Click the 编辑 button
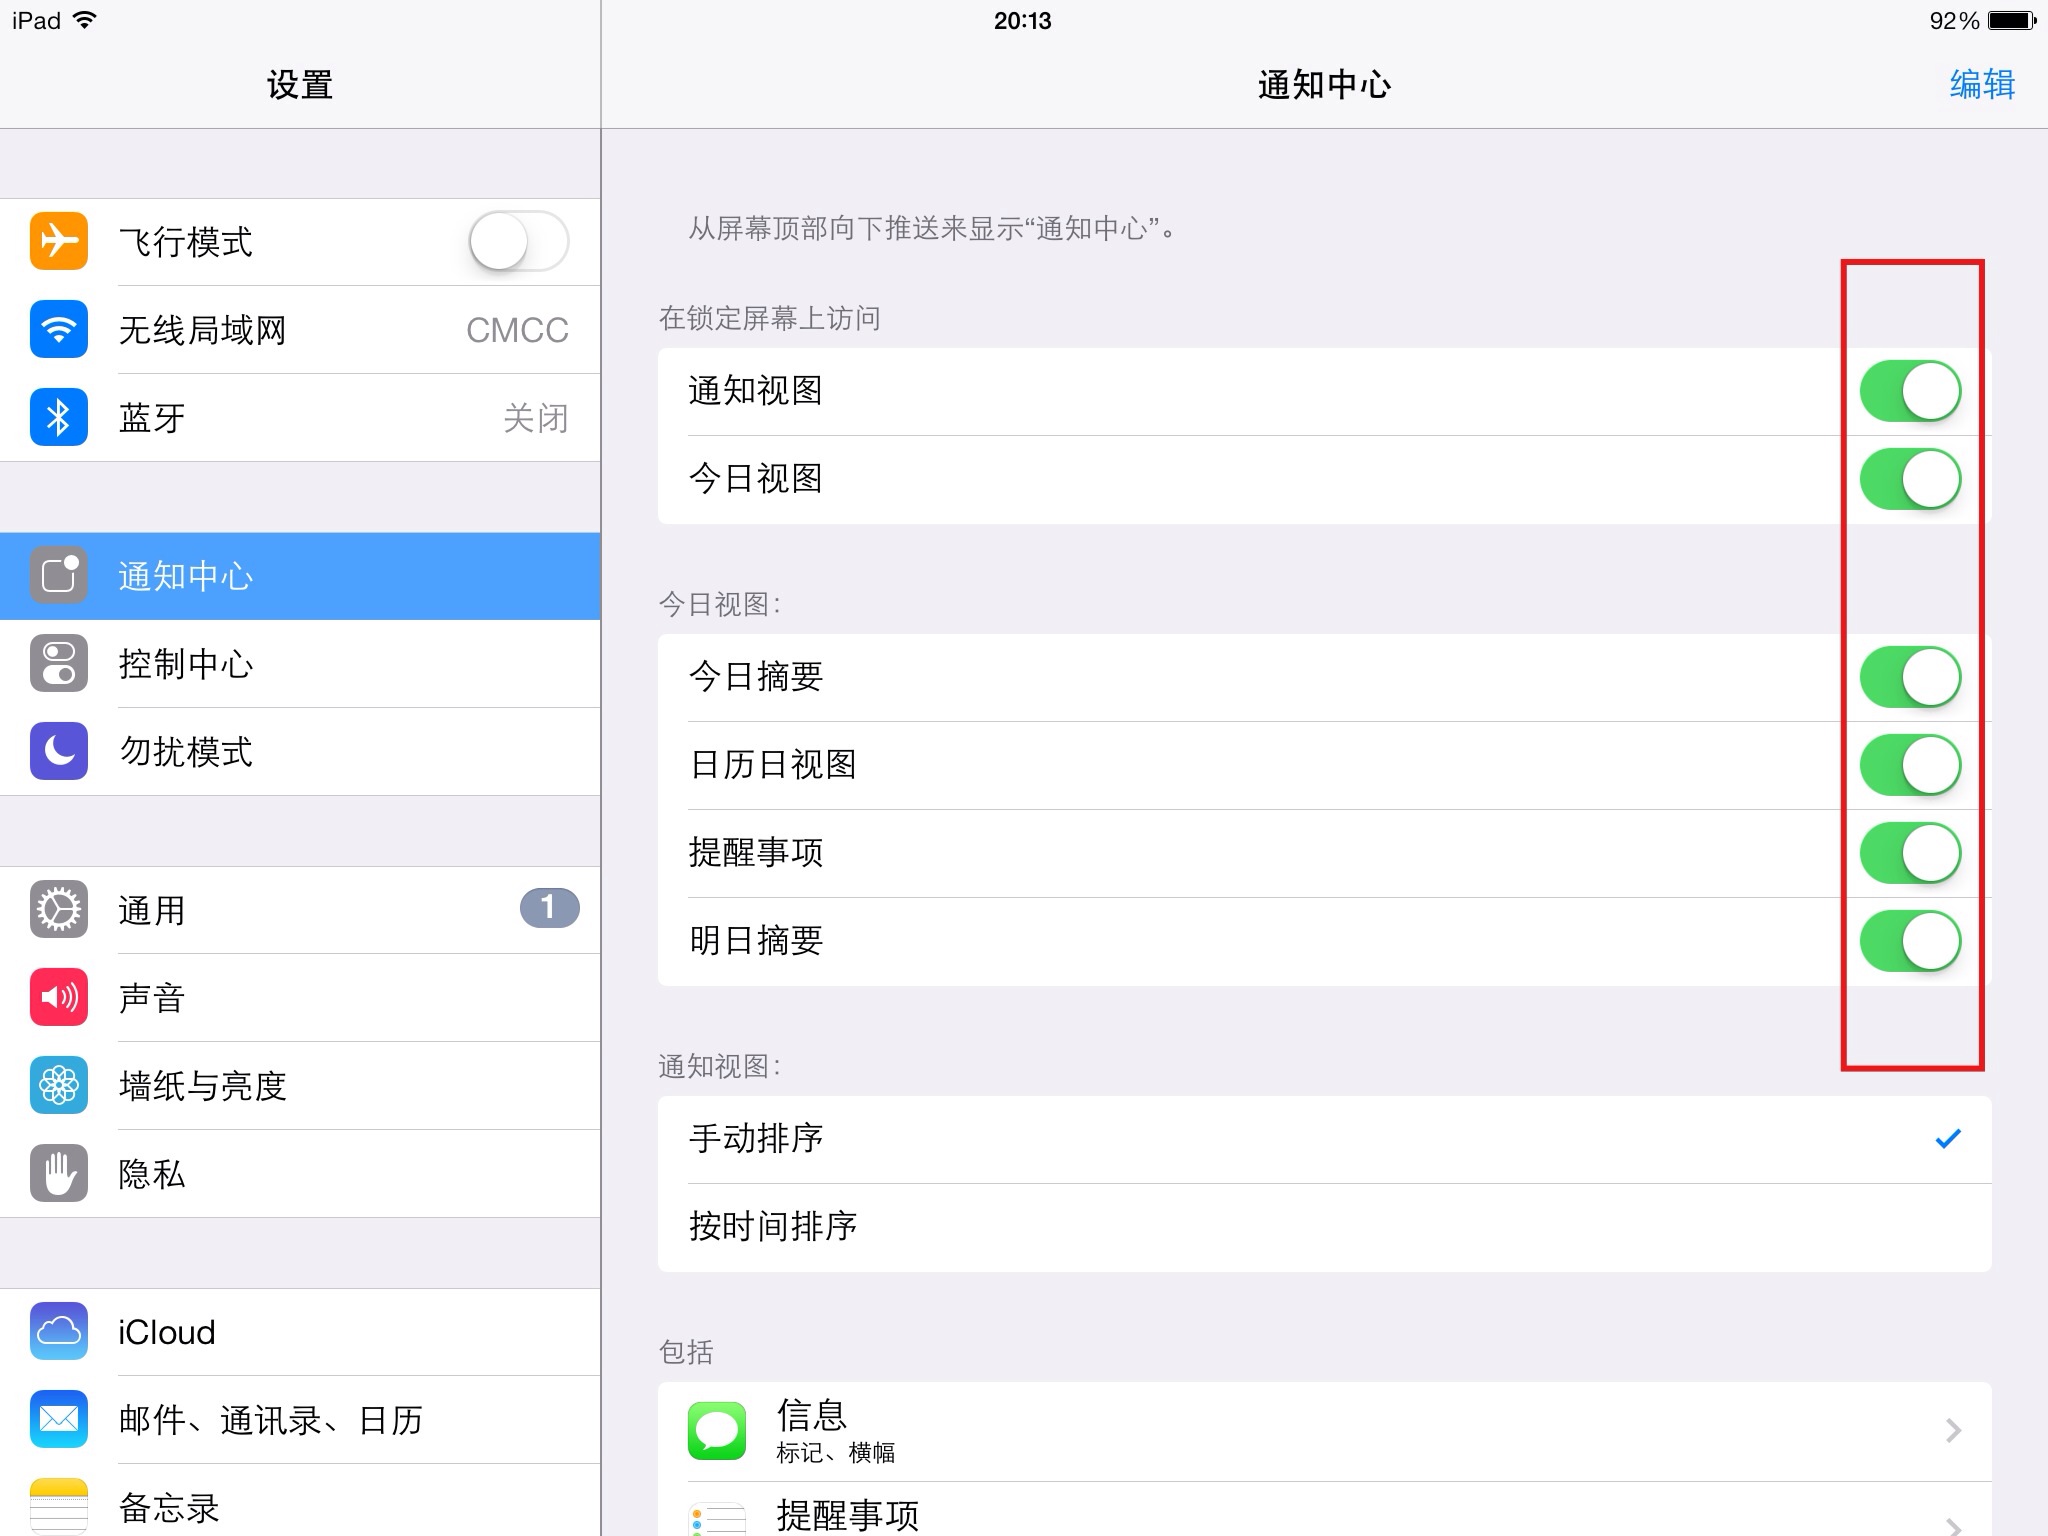The height and width of the screenshot is (1536, 2048). point(1982,86)
